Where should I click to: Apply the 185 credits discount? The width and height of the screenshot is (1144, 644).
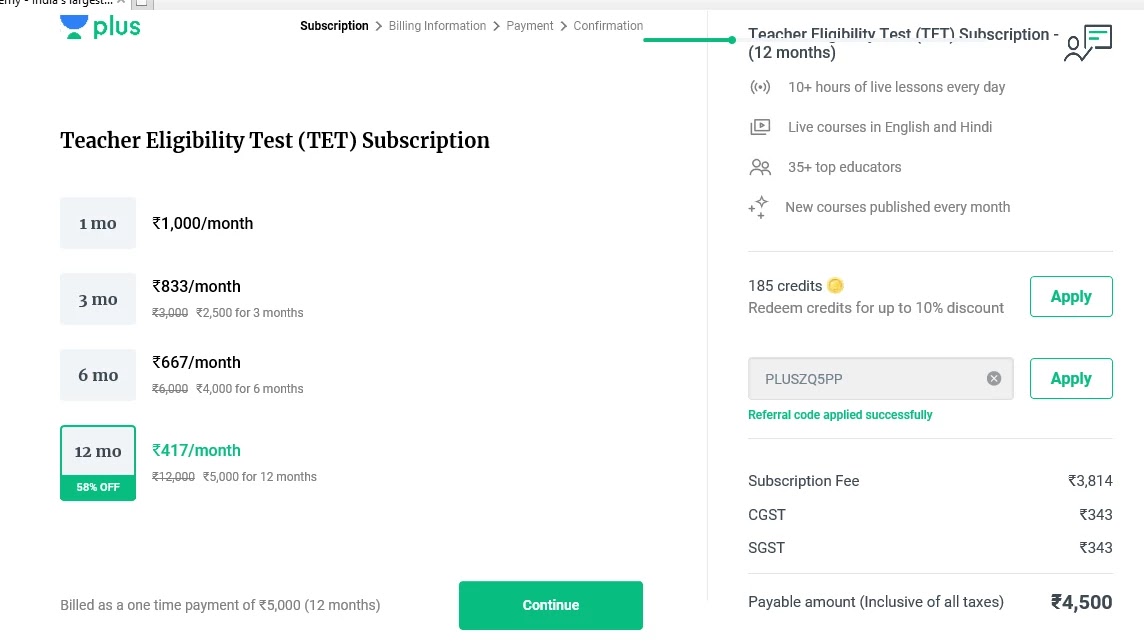point(1070,297)
